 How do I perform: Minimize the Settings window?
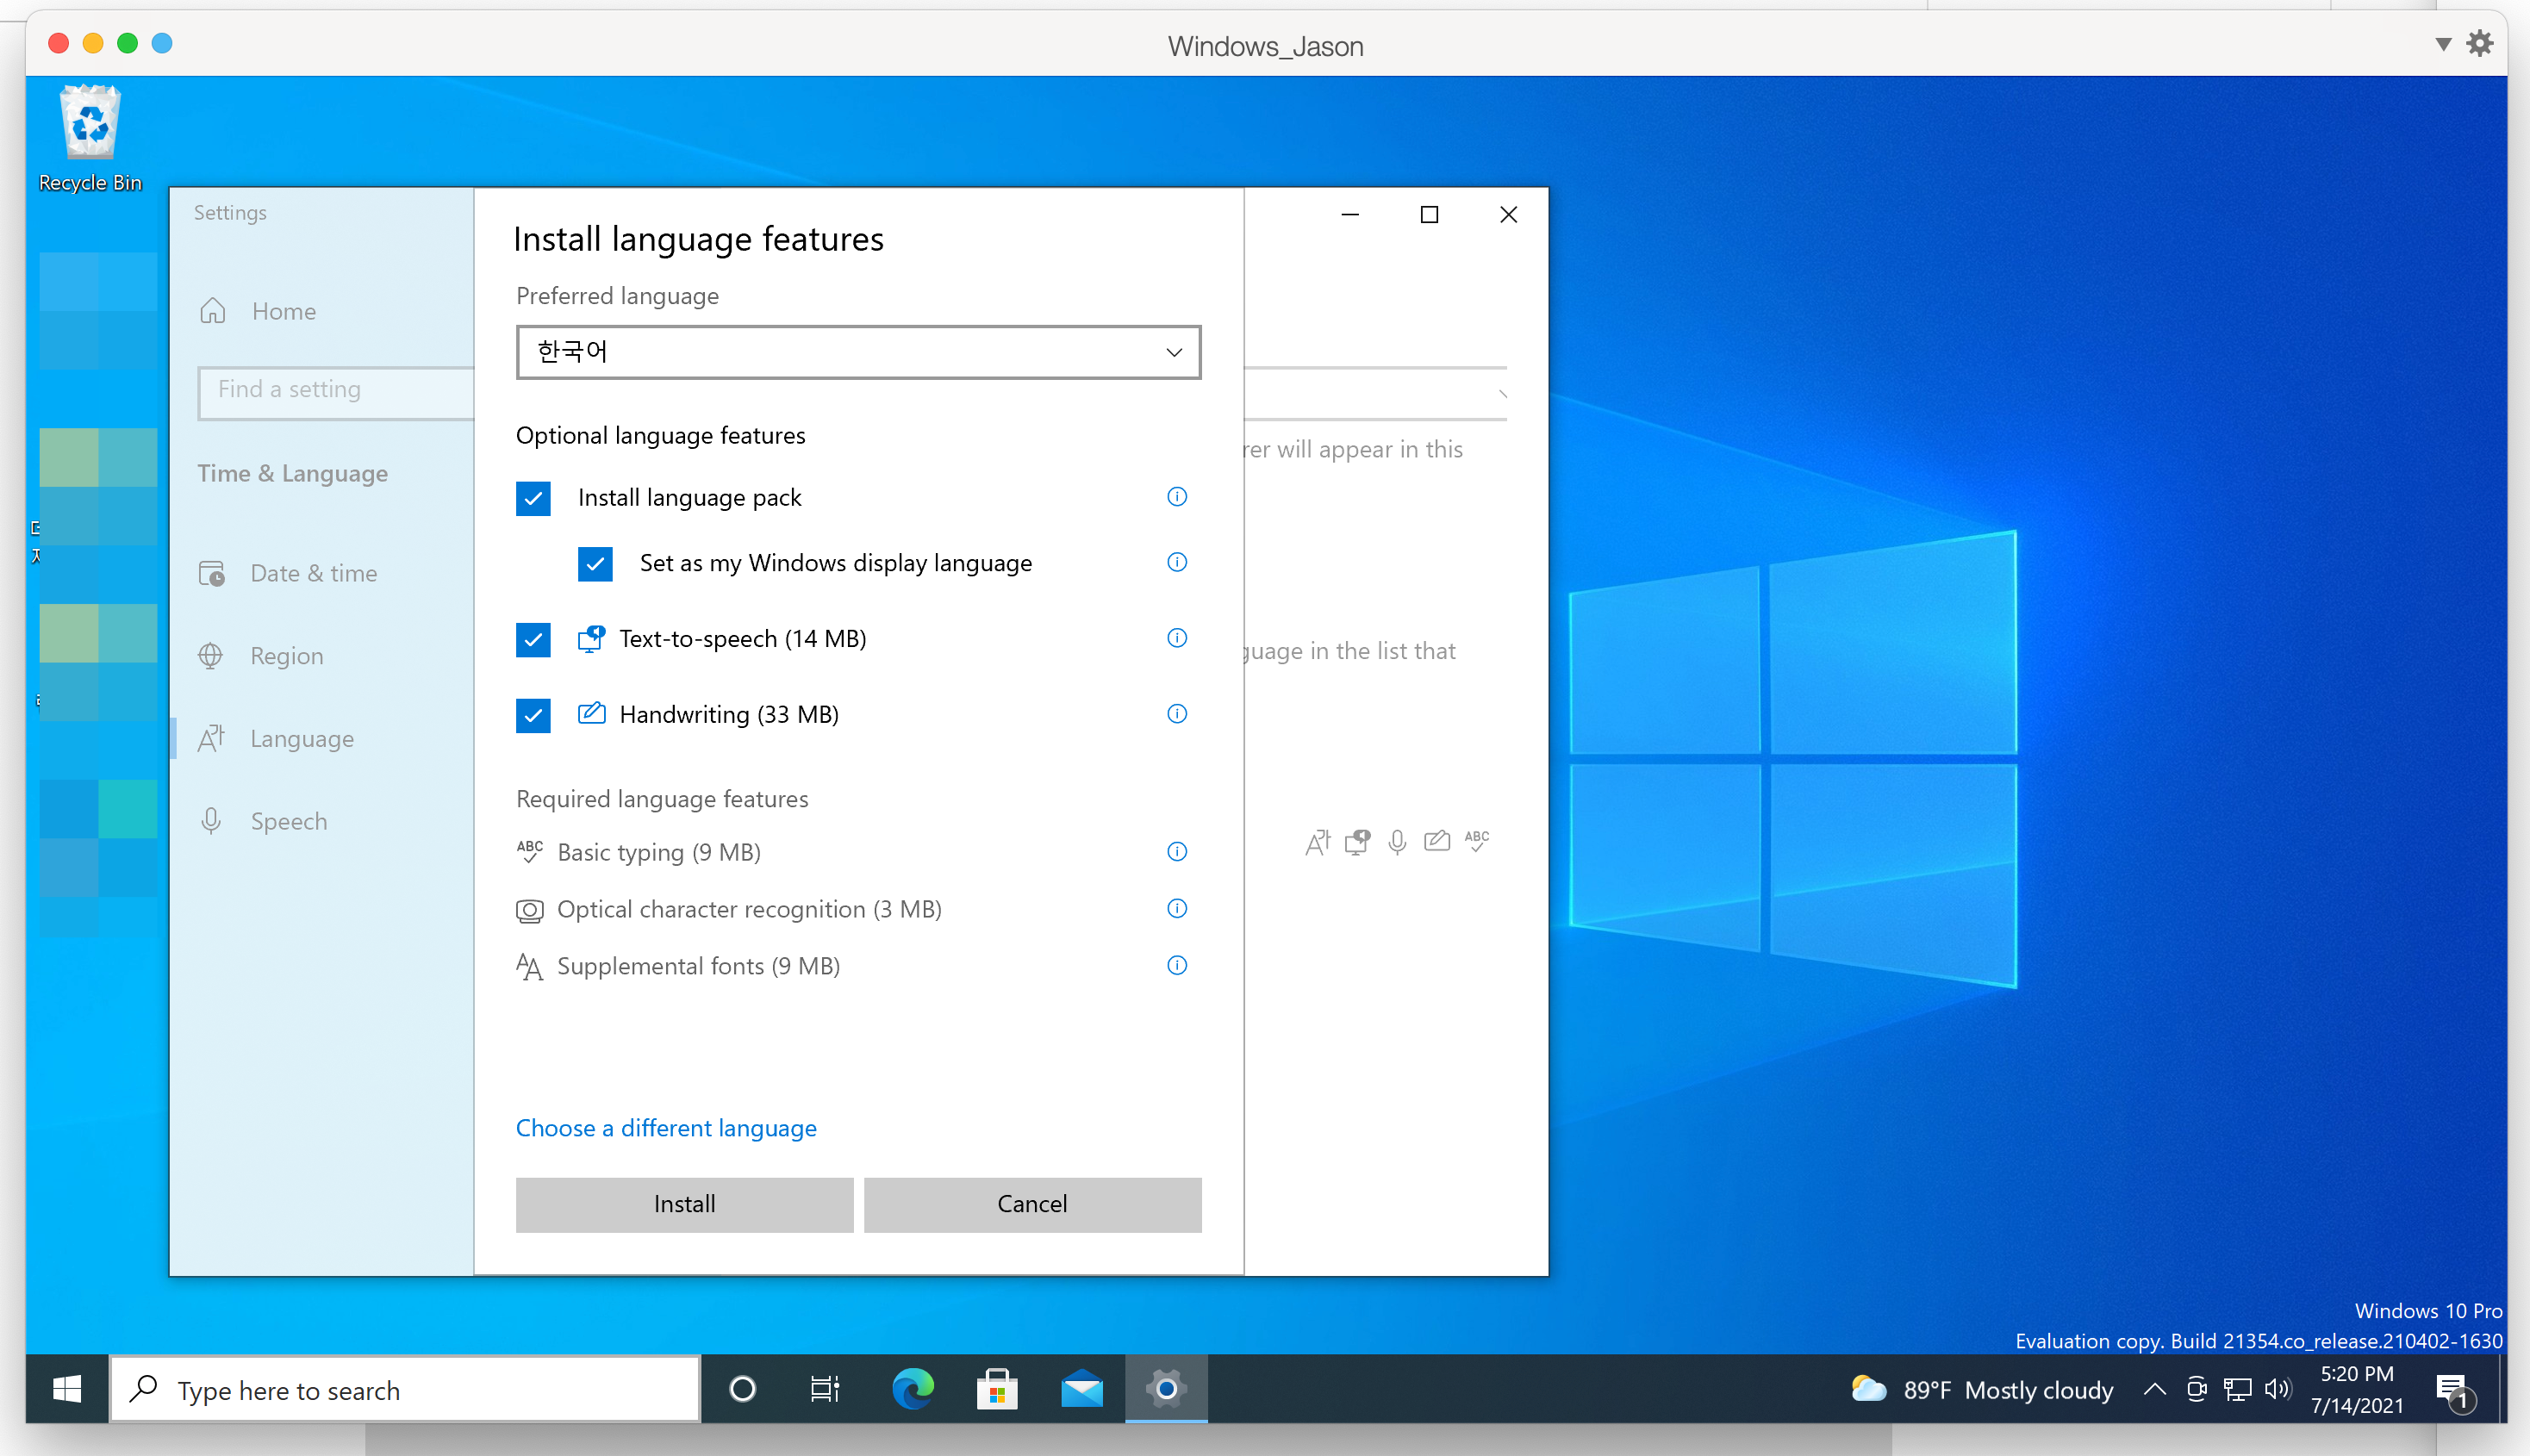[x=1350, y=214]
